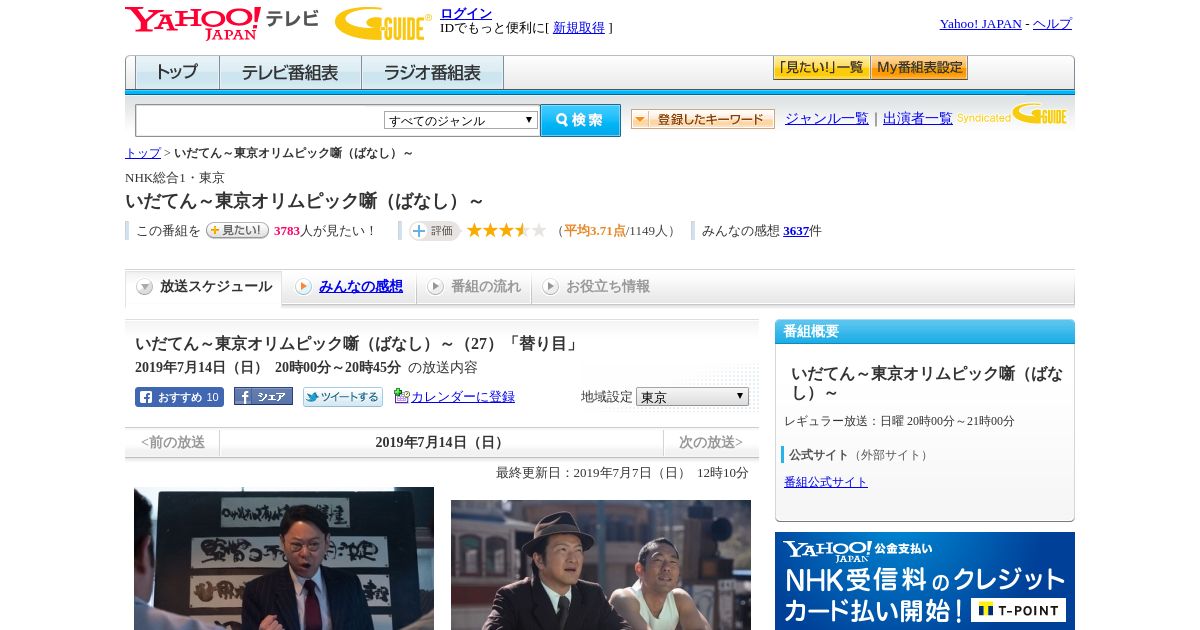Viewport: 1200px width, 630px height.
Task: Click the Facebook おすすめ button
Action: (x=179, y=397)
